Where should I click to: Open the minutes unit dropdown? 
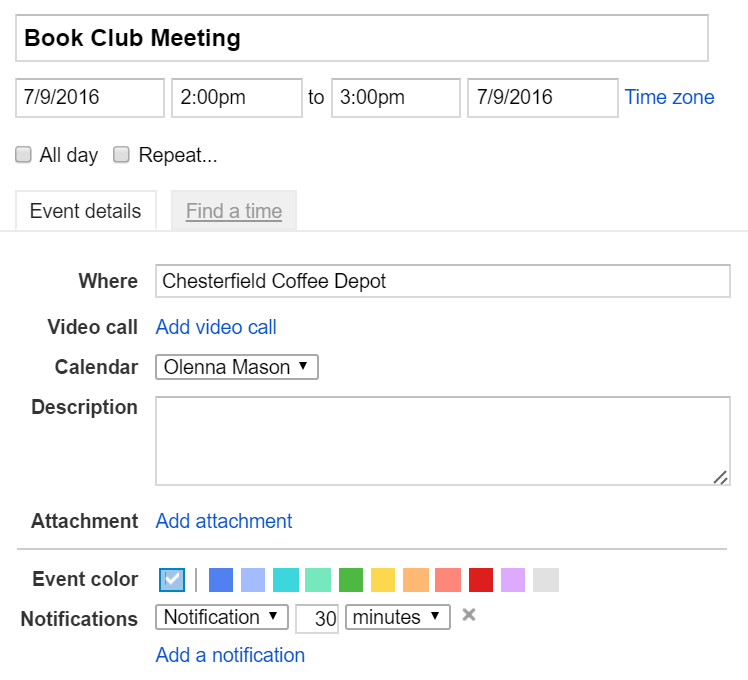[397, 617]
